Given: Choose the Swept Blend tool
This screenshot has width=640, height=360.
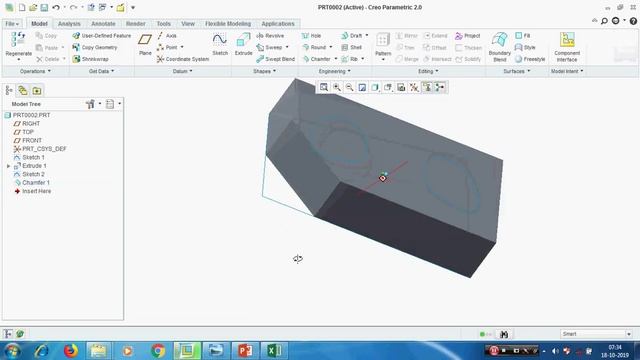Looking at the screenshot, I should tap(276, 59).
